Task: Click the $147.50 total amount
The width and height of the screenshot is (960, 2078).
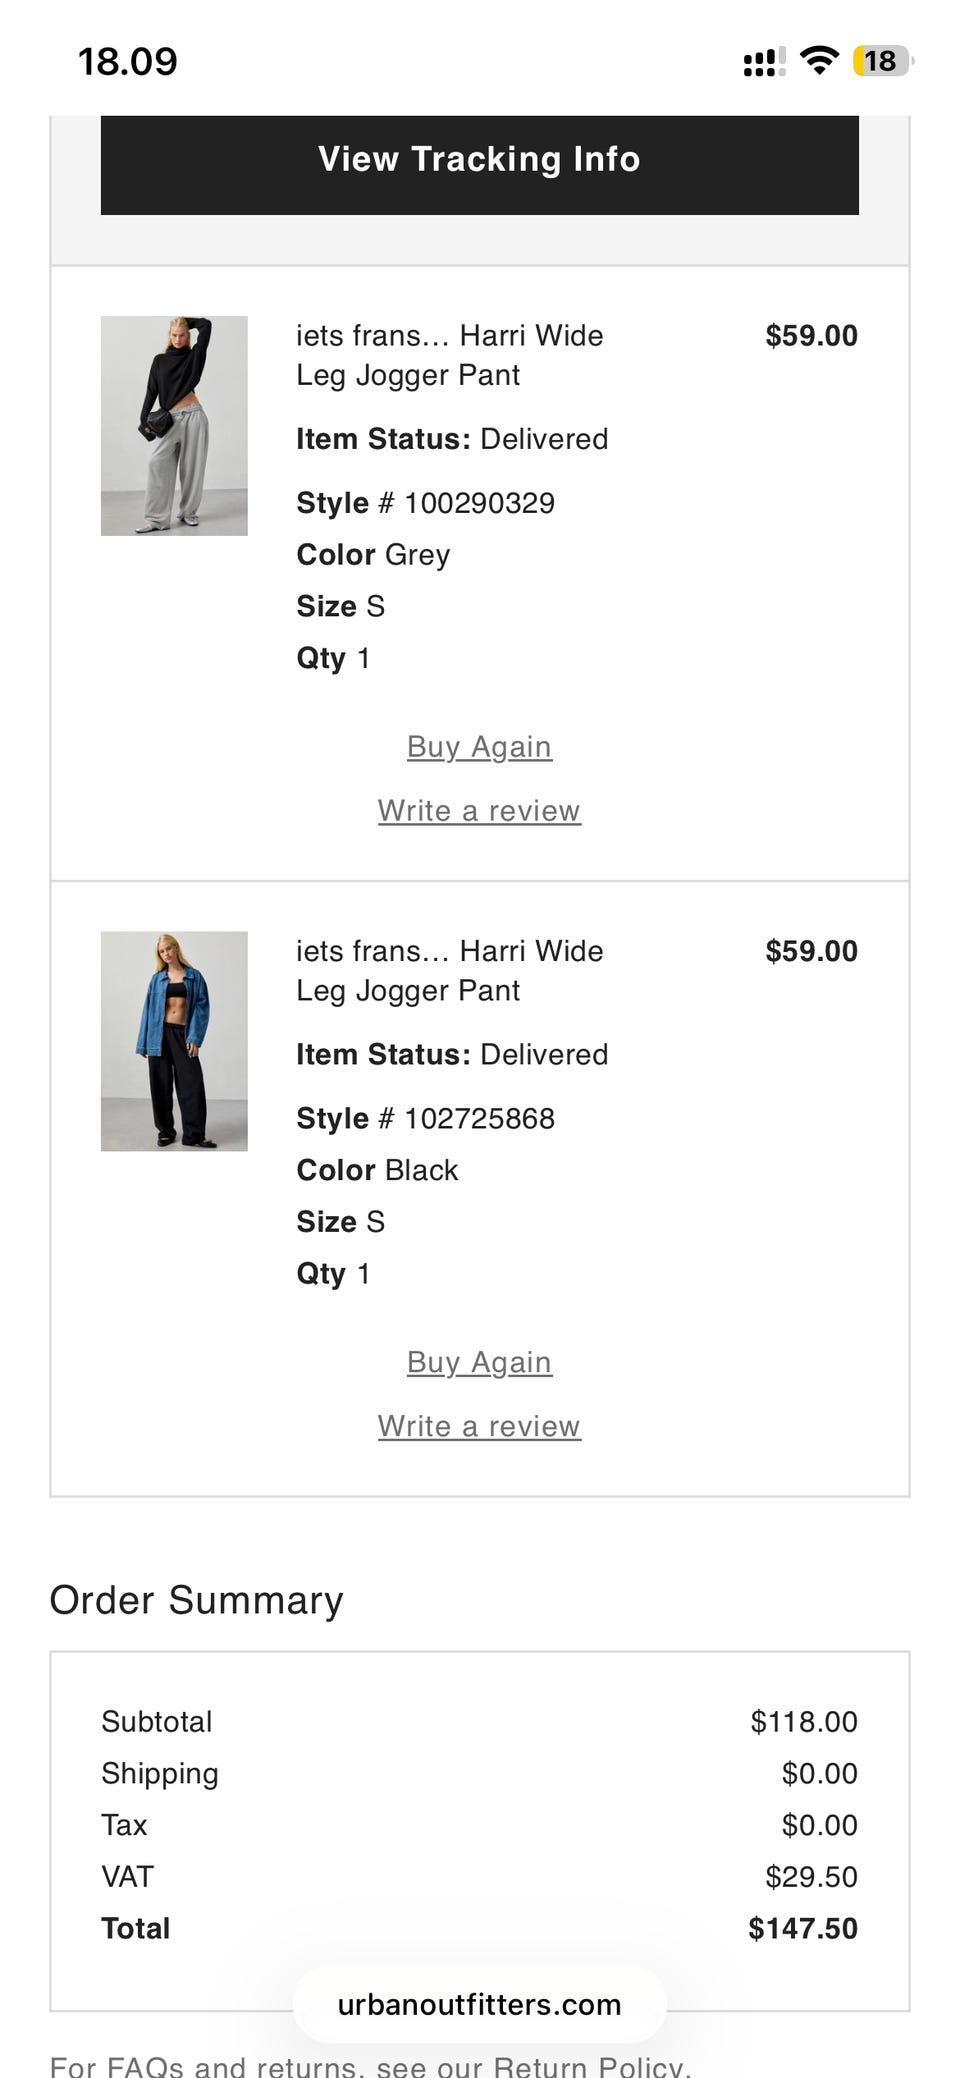Action: 802,1928
